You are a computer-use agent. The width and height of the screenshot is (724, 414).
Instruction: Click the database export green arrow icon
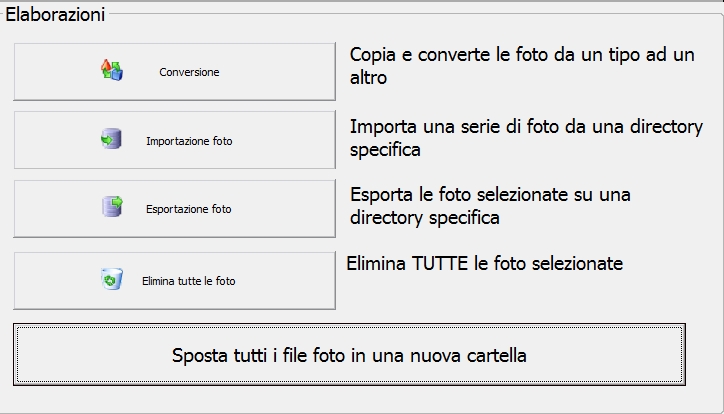pos(112,206)
